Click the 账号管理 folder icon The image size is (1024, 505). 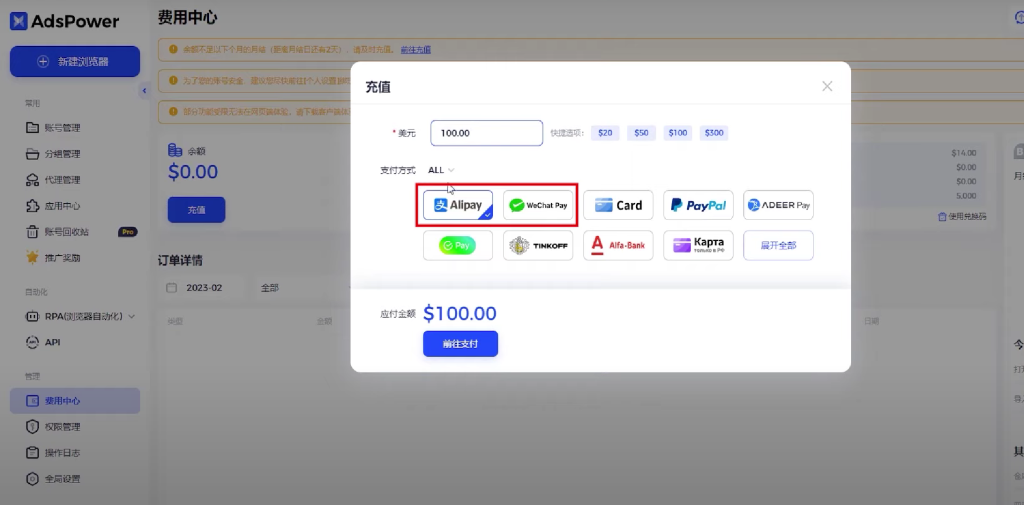pyautogui.click(x=32, y=127)
